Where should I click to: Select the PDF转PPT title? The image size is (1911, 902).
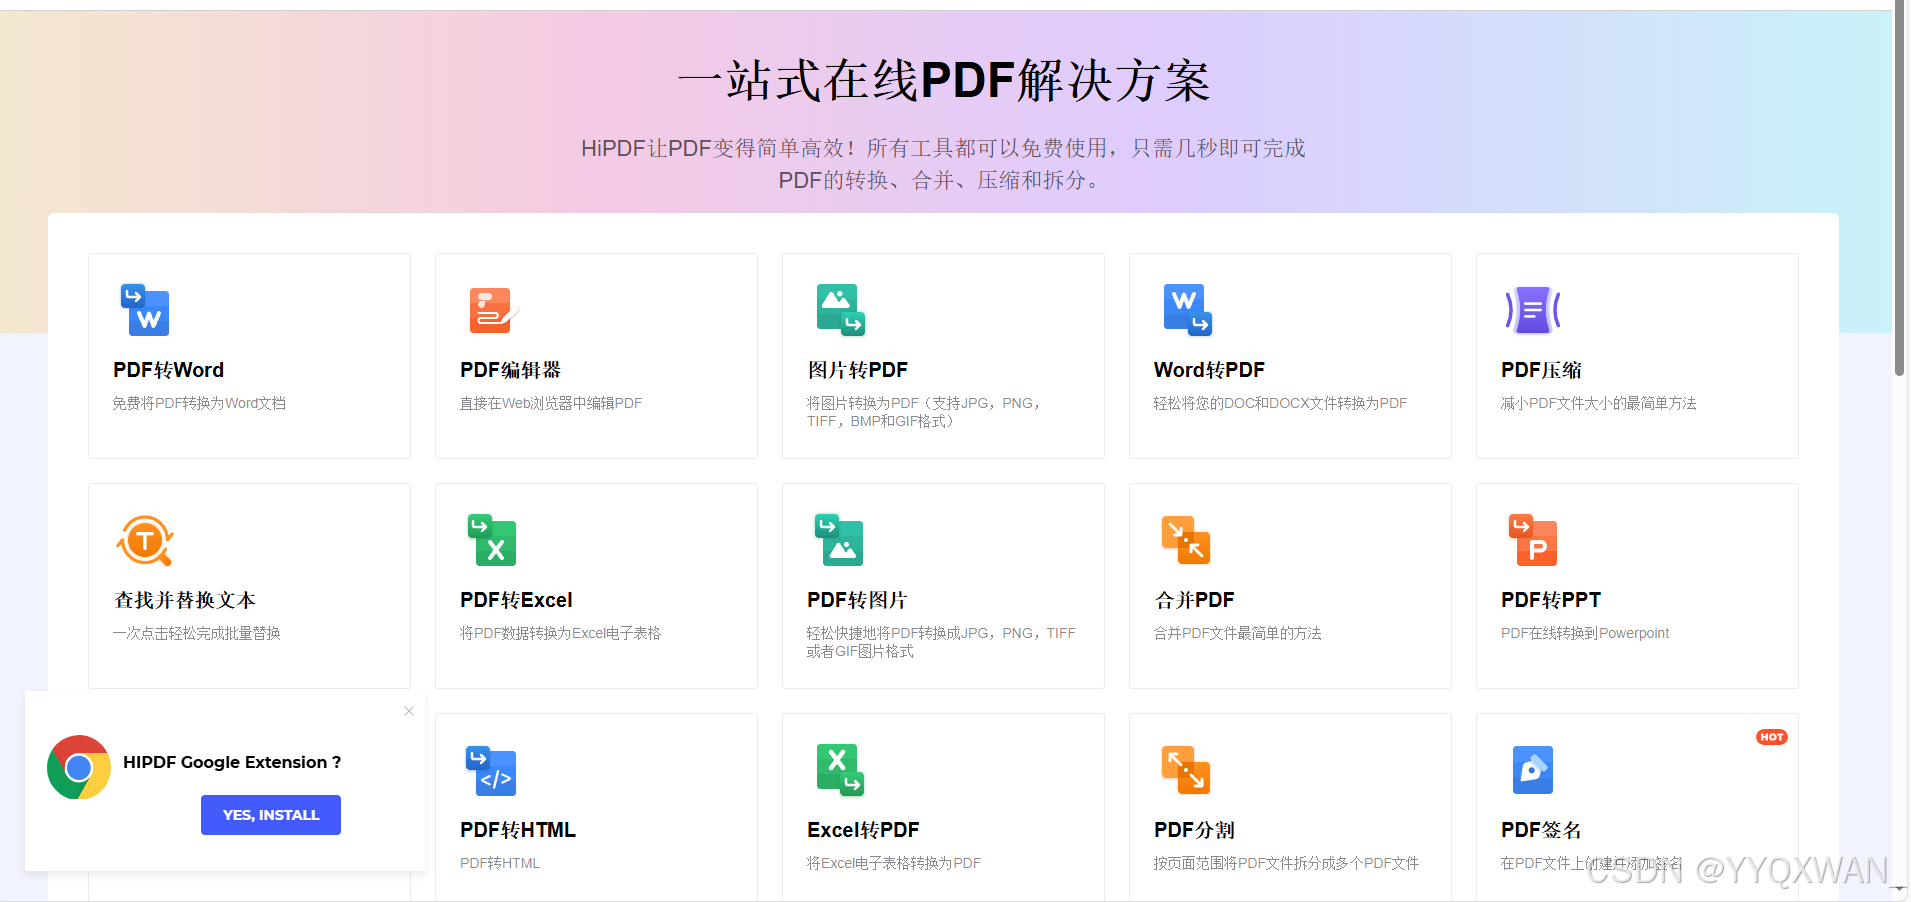pyautogui.click(x=1551, y=600)
